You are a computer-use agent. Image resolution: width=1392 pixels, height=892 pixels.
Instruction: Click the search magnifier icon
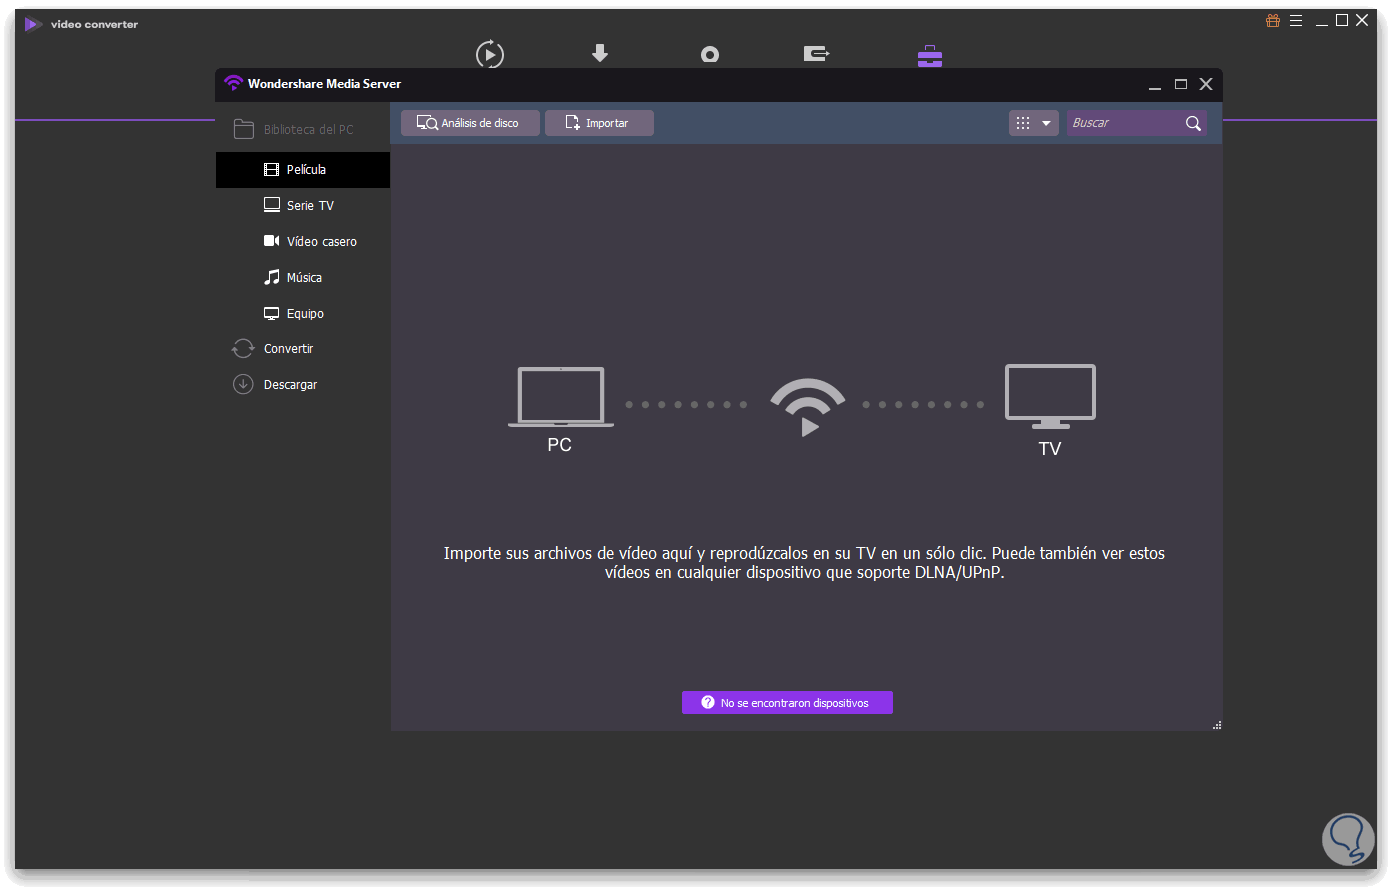pyautogui.click(x=1193, y=123)
